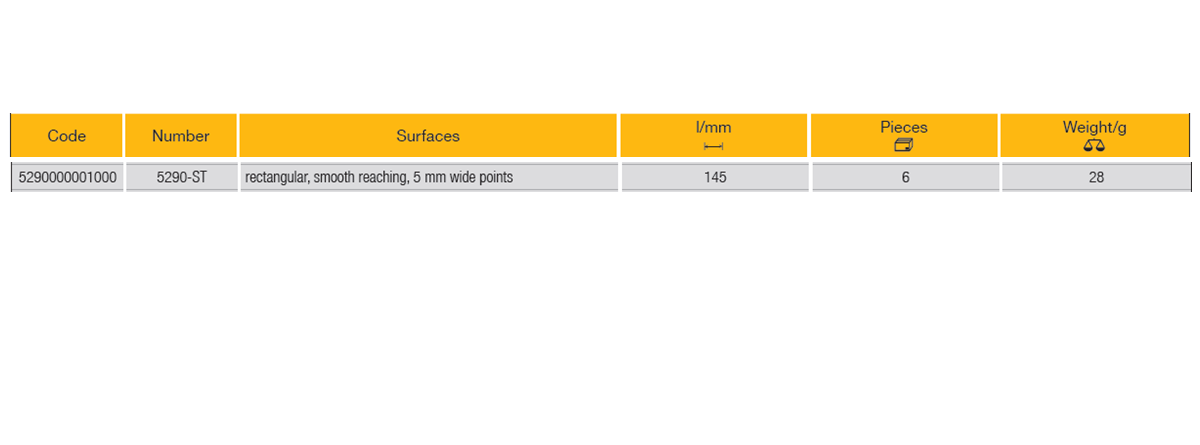Click the balance scale icon under Weight/g
Image resolution: width=1200 pixels, height=445 pixels.
pos(1094,146)
